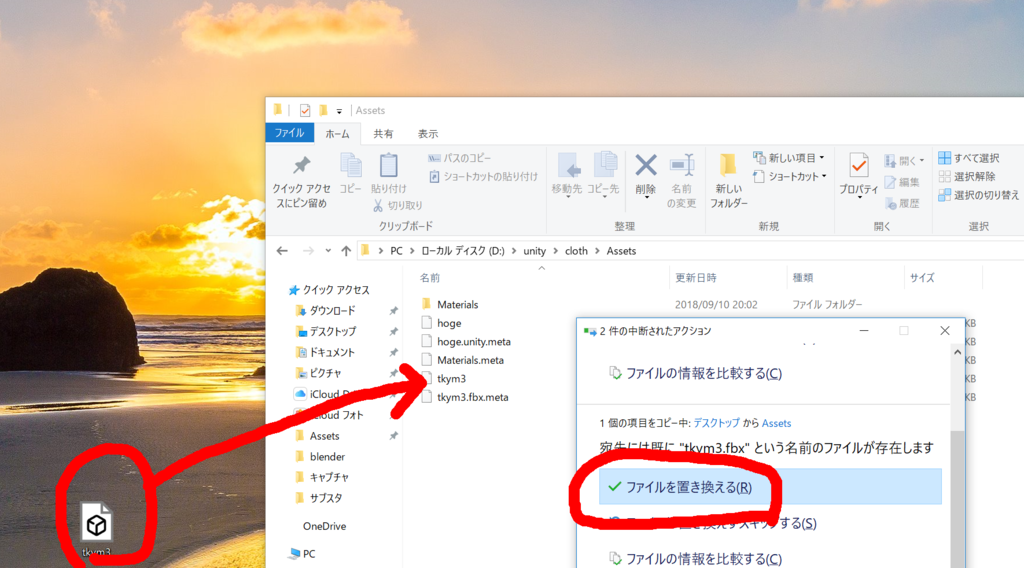Pin to Quick Access ribbon button
1024x568 pixels.
(301, 181)
